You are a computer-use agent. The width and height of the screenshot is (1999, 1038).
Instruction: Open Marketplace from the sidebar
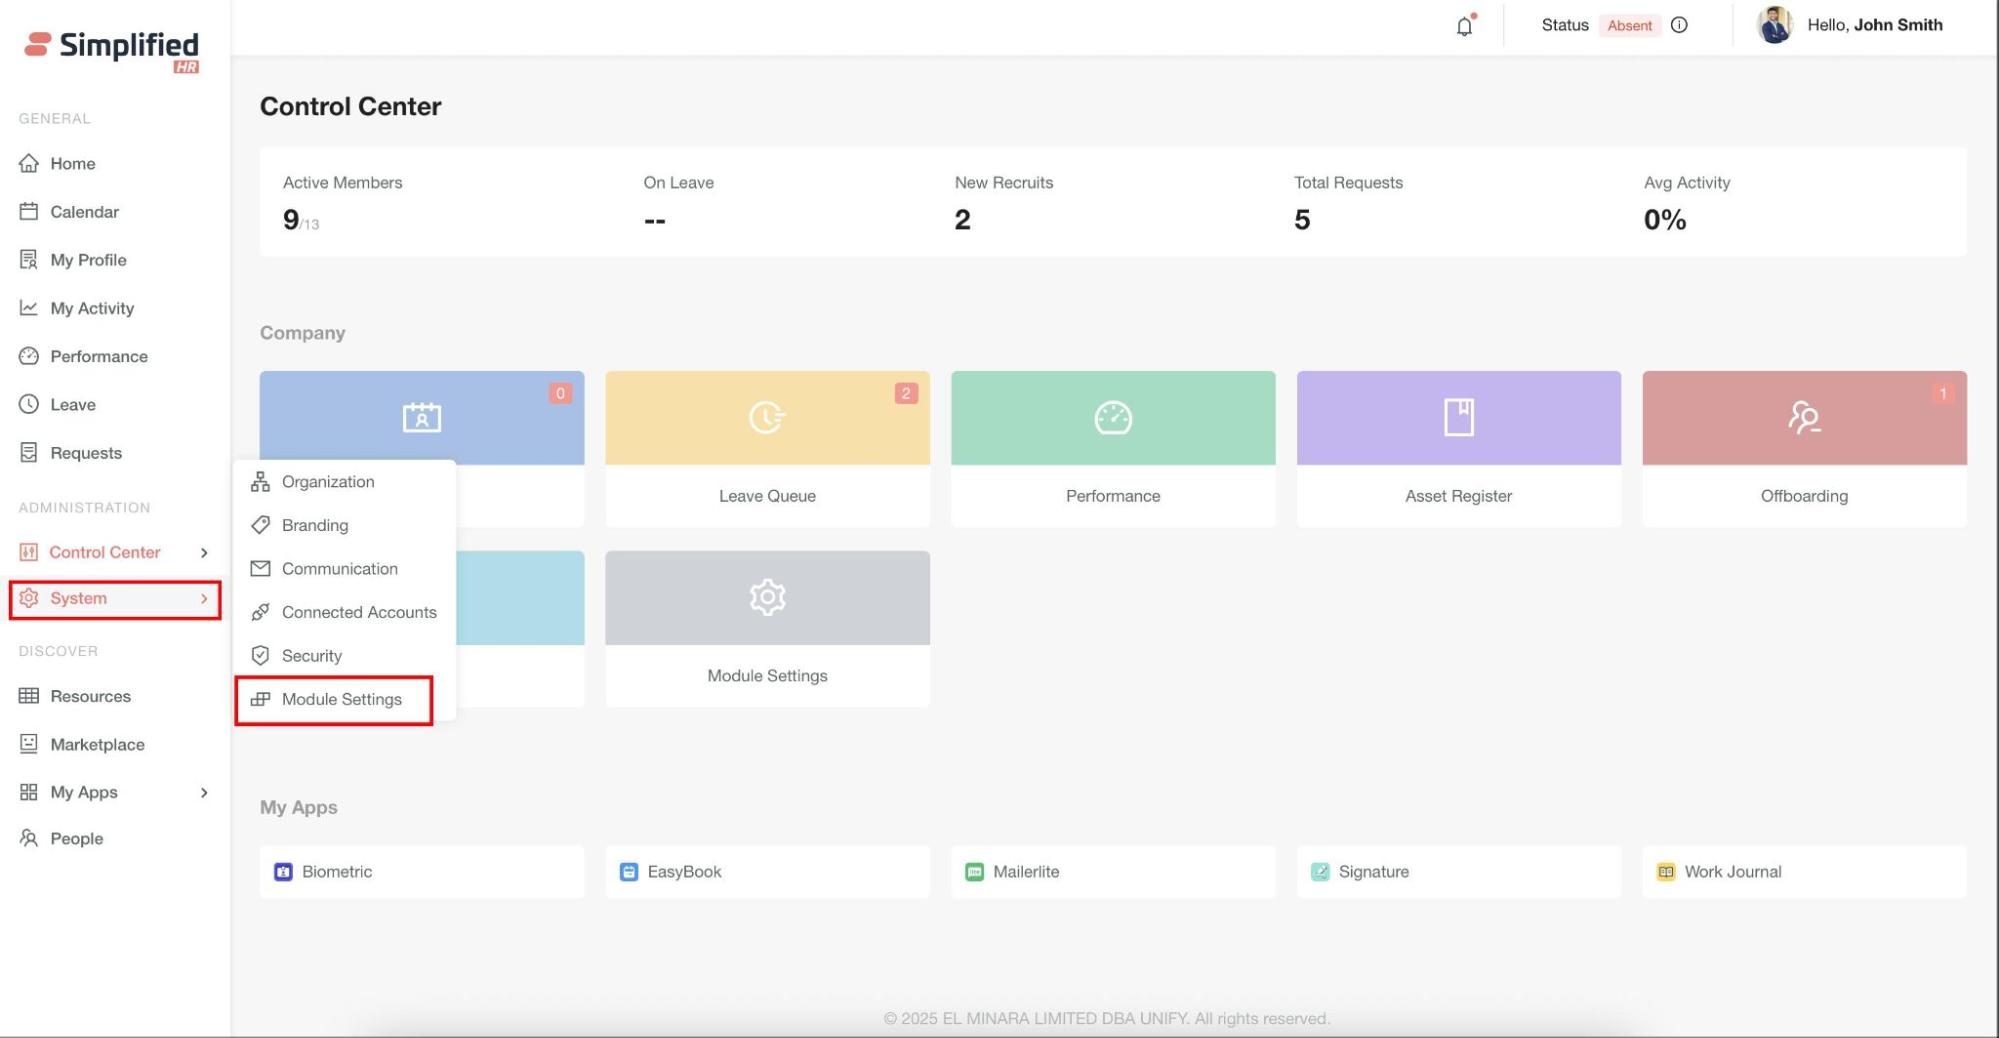(x=97, y=745)
